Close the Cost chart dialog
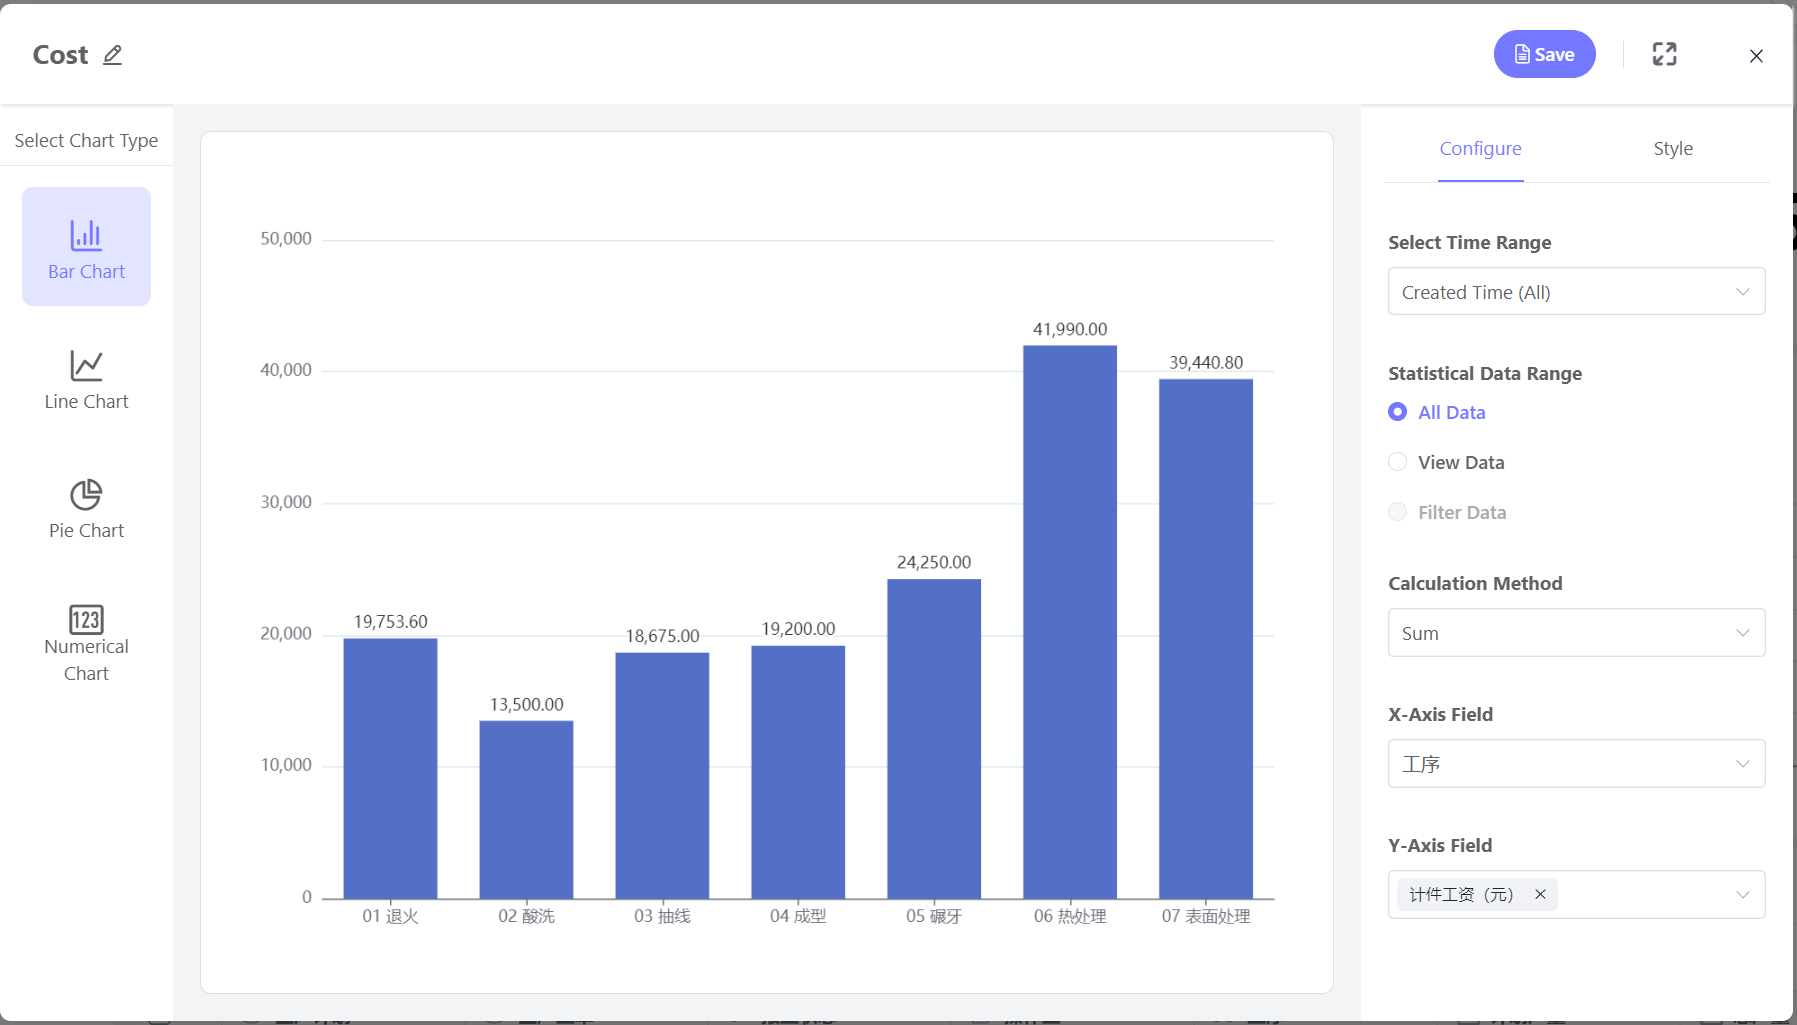 (x=1756, y=56)
